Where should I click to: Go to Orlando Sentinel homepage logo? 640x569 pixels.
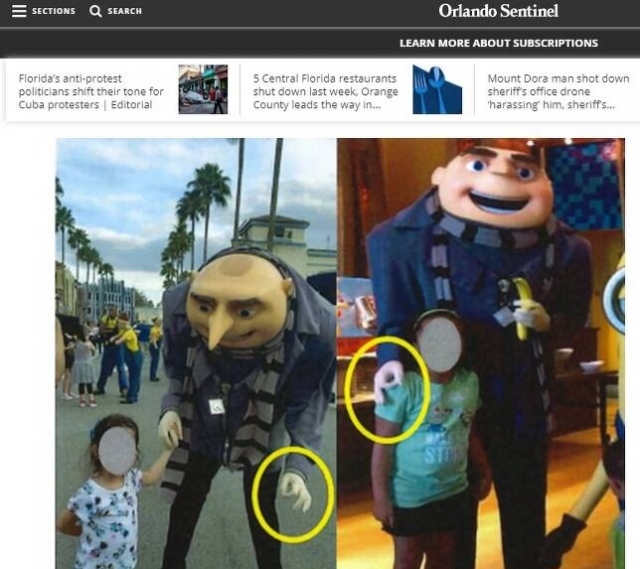[x=498, y=11]
